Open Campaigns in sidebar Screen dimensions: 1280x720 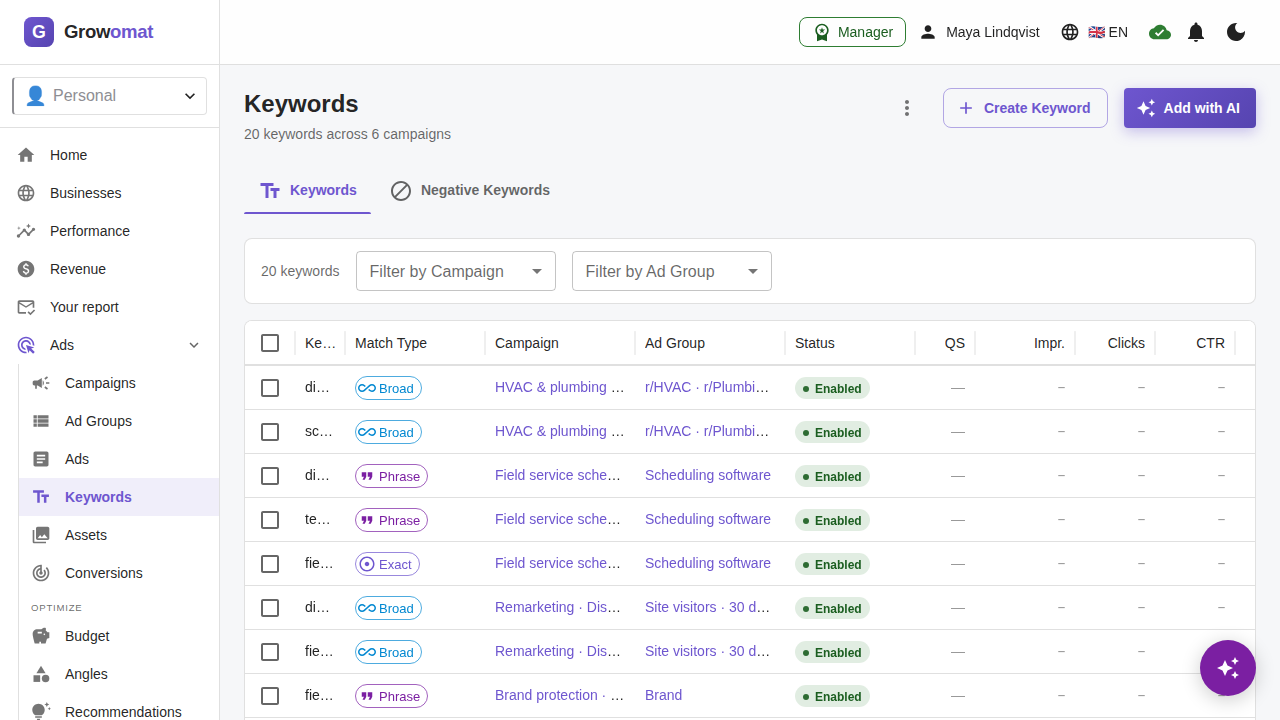pyautogui.click(x=119, y=383)
